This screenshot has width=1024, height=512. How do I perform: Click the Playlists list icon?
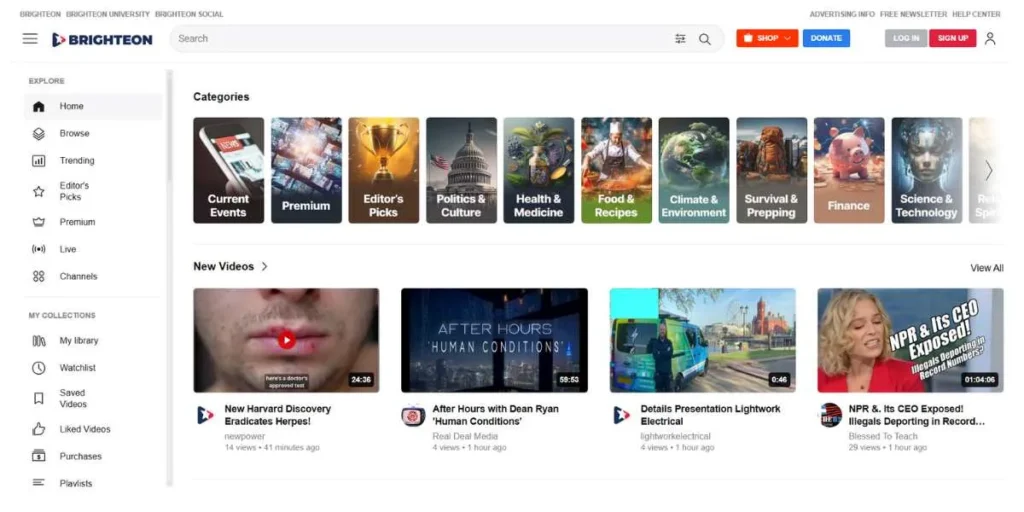tap(39, 483)
